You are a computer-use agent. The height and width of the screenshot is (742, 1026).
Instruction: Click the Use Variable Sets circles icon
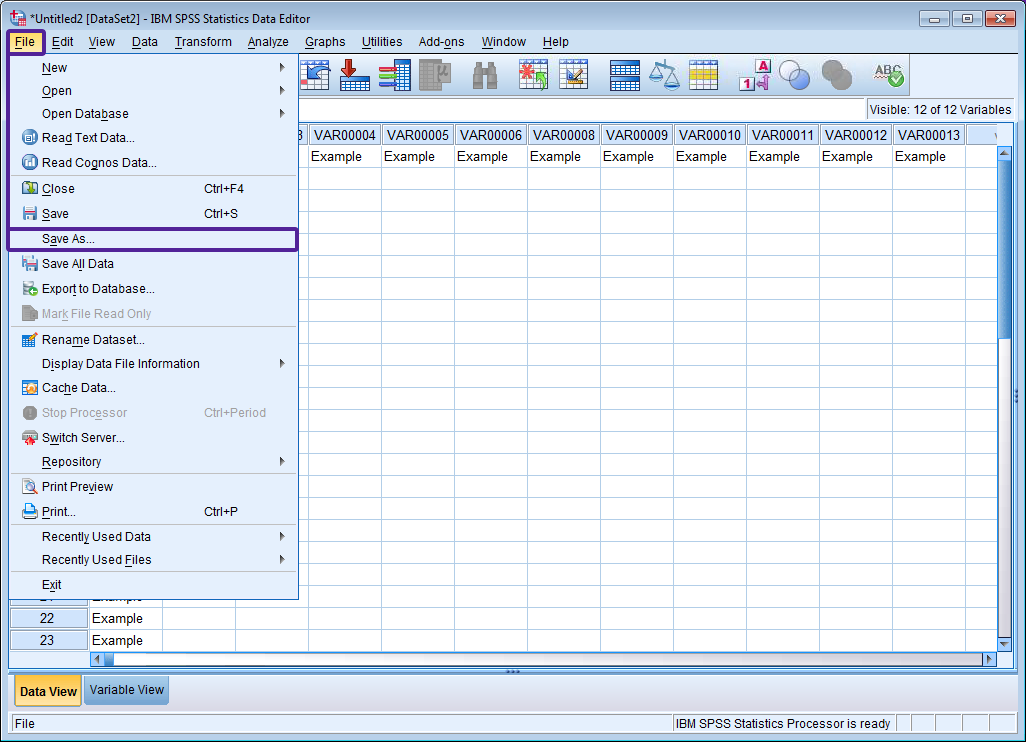795,76
